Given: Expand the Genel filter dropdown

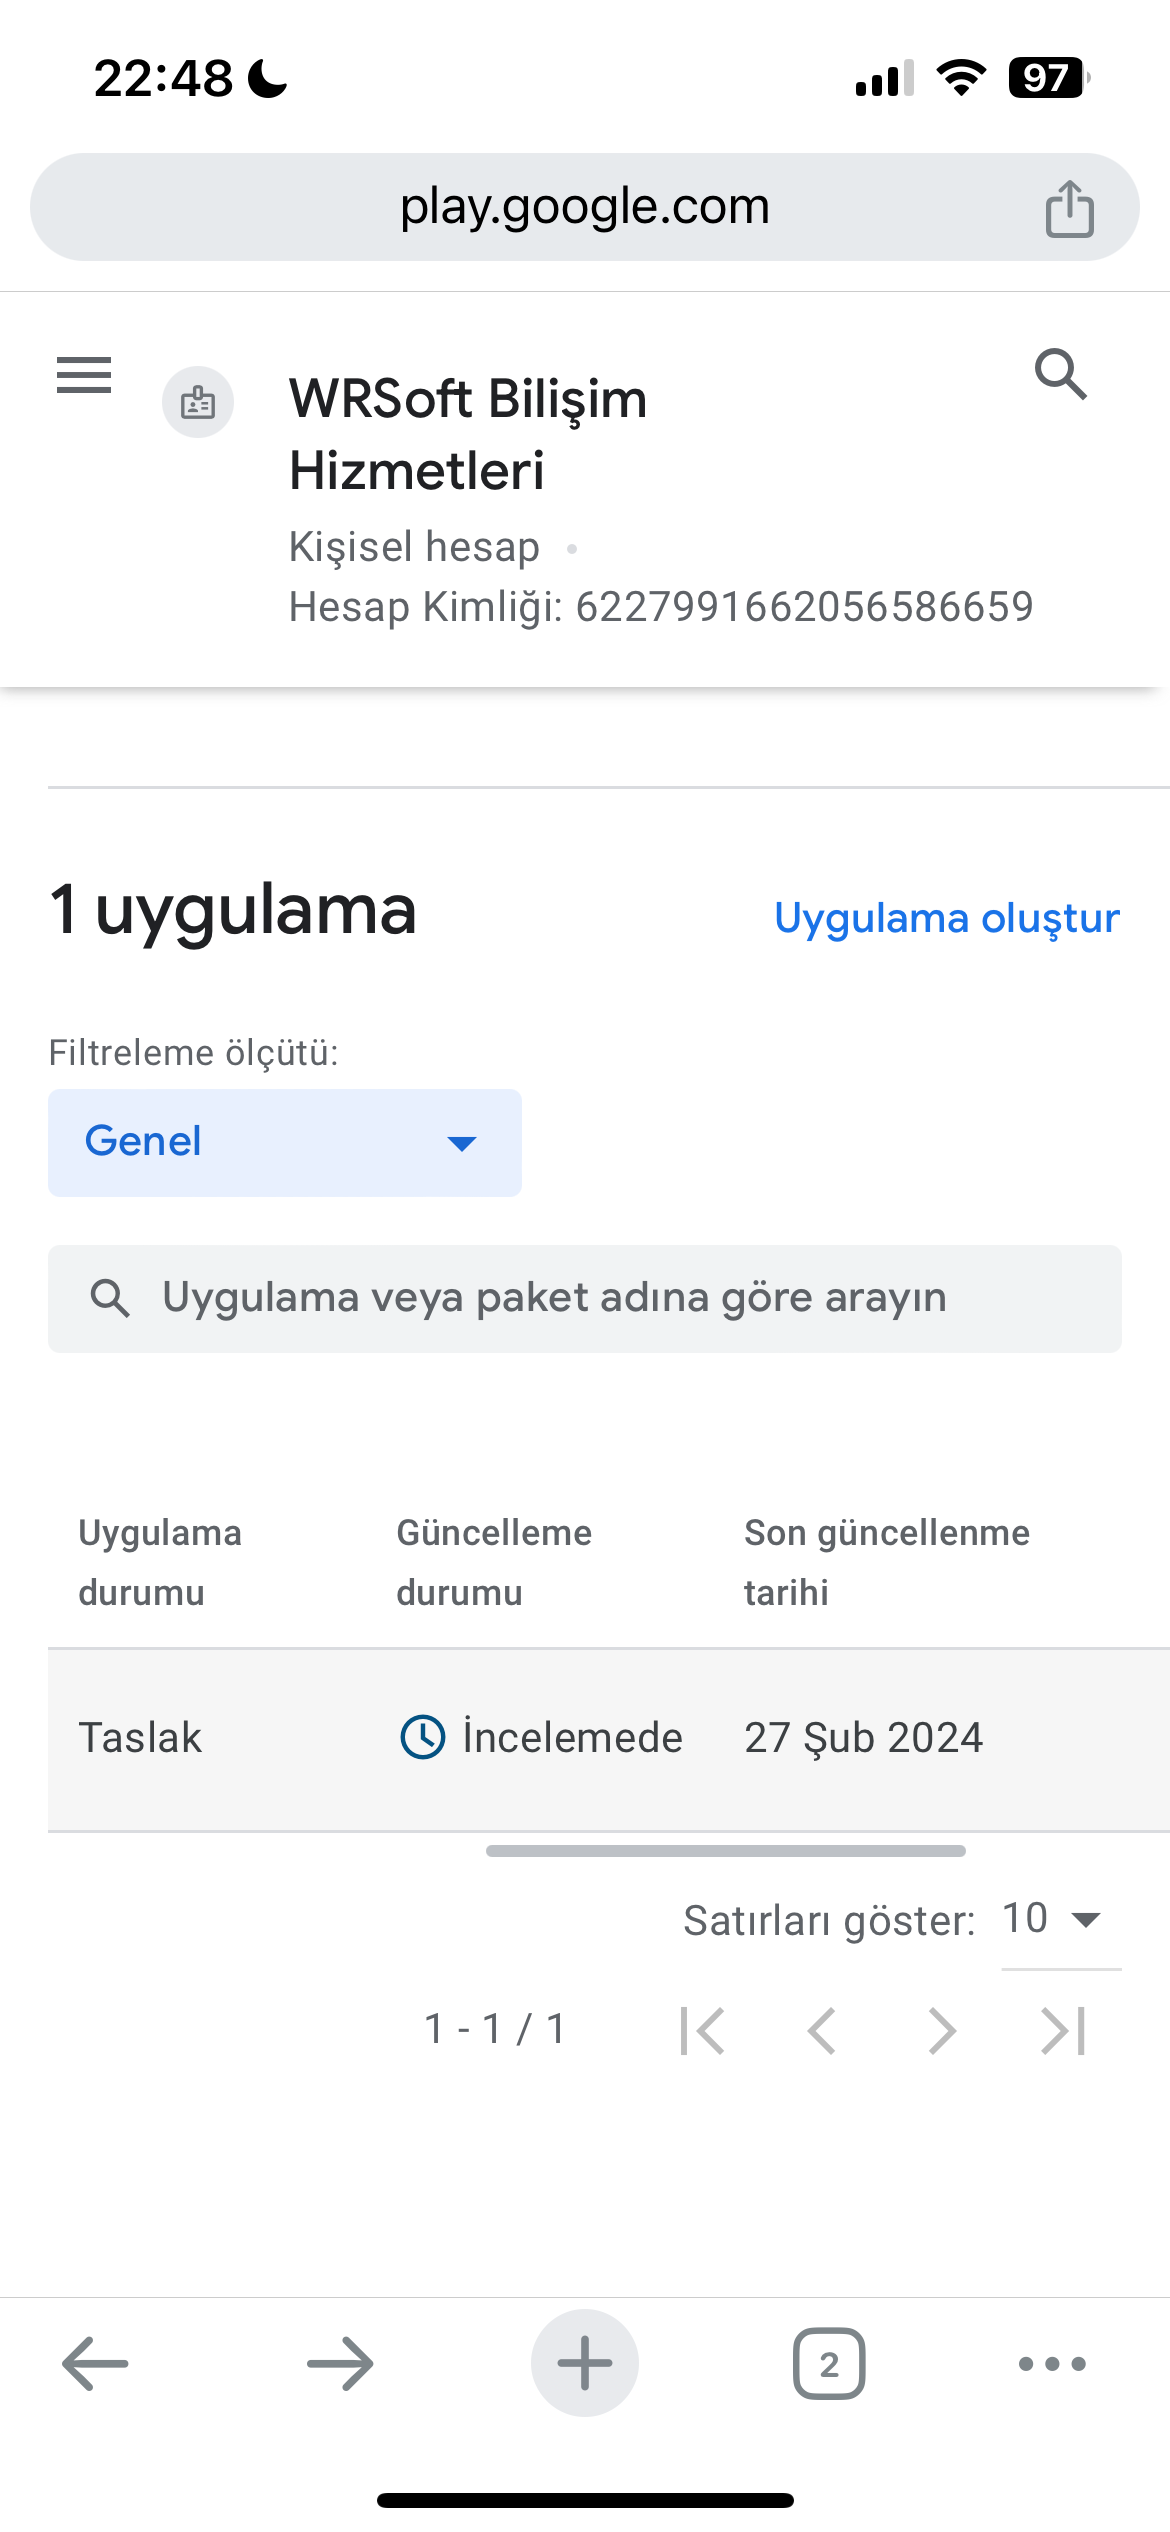Looking at the screenshot, I should (x=285, y=1143).
